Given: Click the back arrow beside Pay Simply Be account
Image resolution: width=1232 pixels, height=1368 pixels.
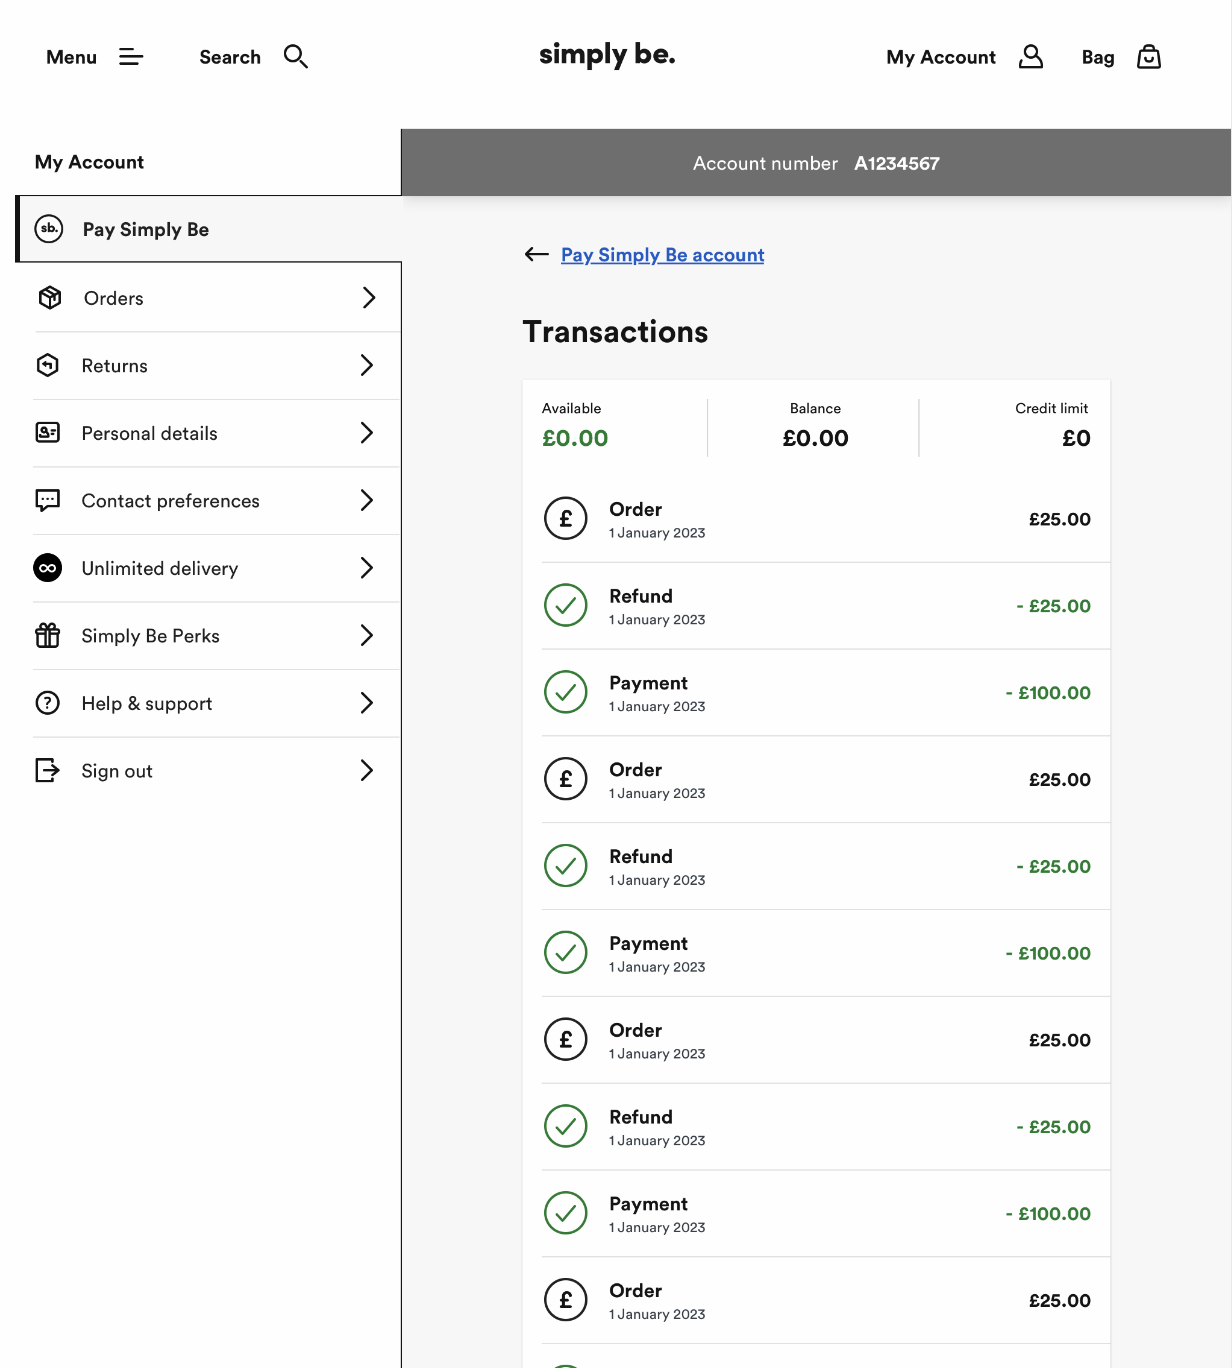Looking at the screenshot, I should pyautogui.click(x=537, y=254).
